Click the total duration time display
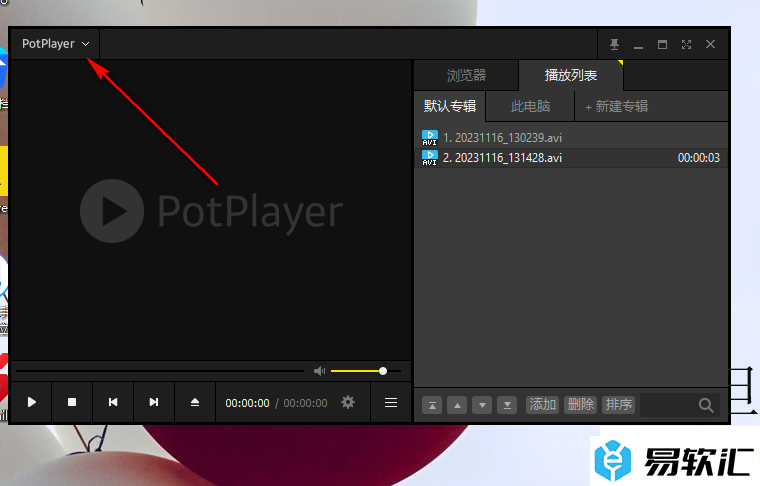Image resolution: width=760 pixels, height=486 pixels. pos(305,403)
